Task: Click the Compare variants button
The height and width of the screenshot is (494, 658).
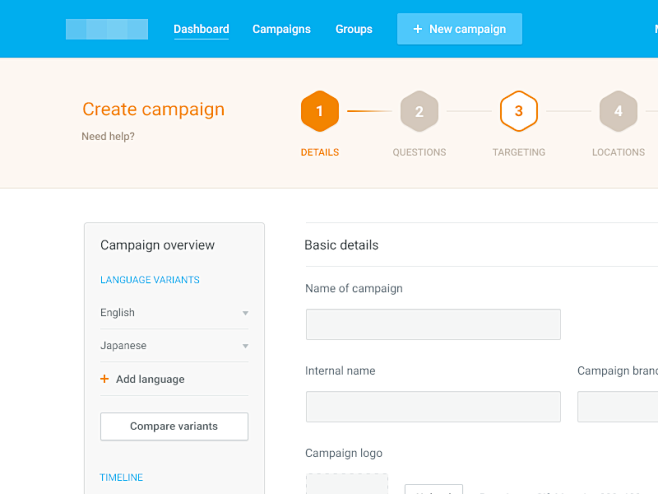Action: point(174,426)
